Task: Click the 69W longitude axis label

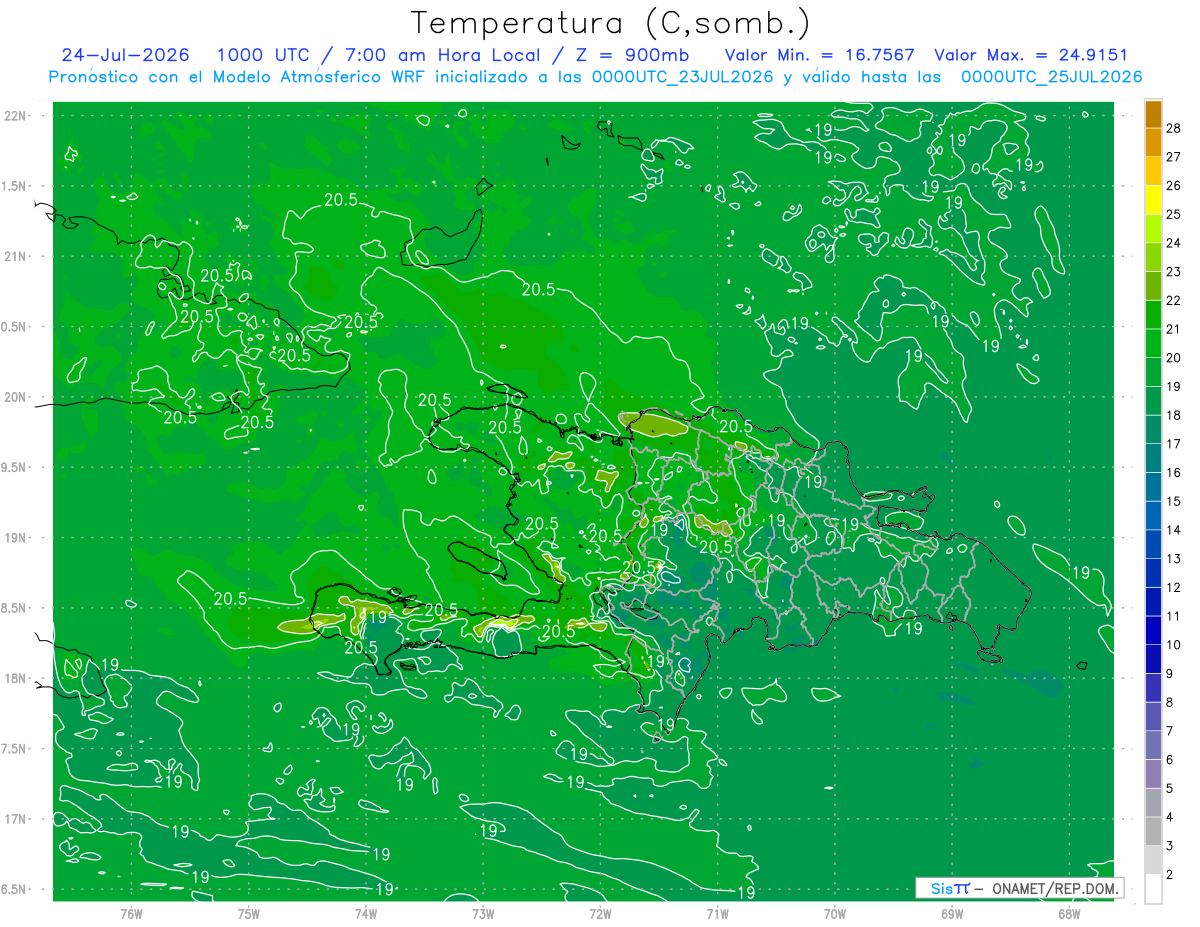Action: pyautogui.click(x=951, y=913)
